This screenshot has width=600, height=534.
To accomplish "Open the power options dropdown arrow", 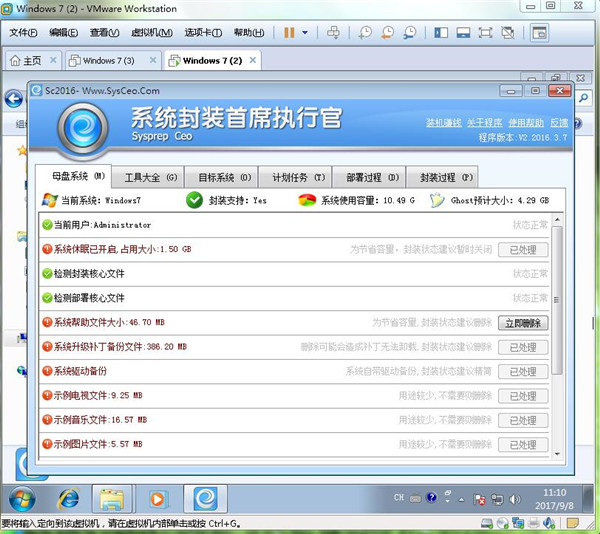I will click(305, 33).
